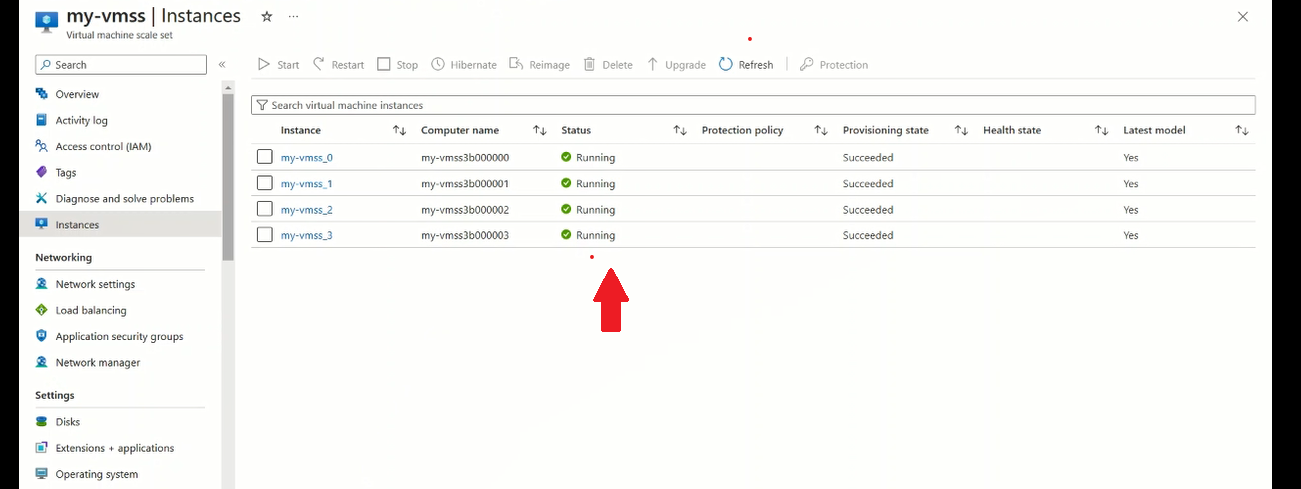Screen dimensions: 1301x489
Task: Open the my-vmss_0 instance link
Action: coord(306,157)
